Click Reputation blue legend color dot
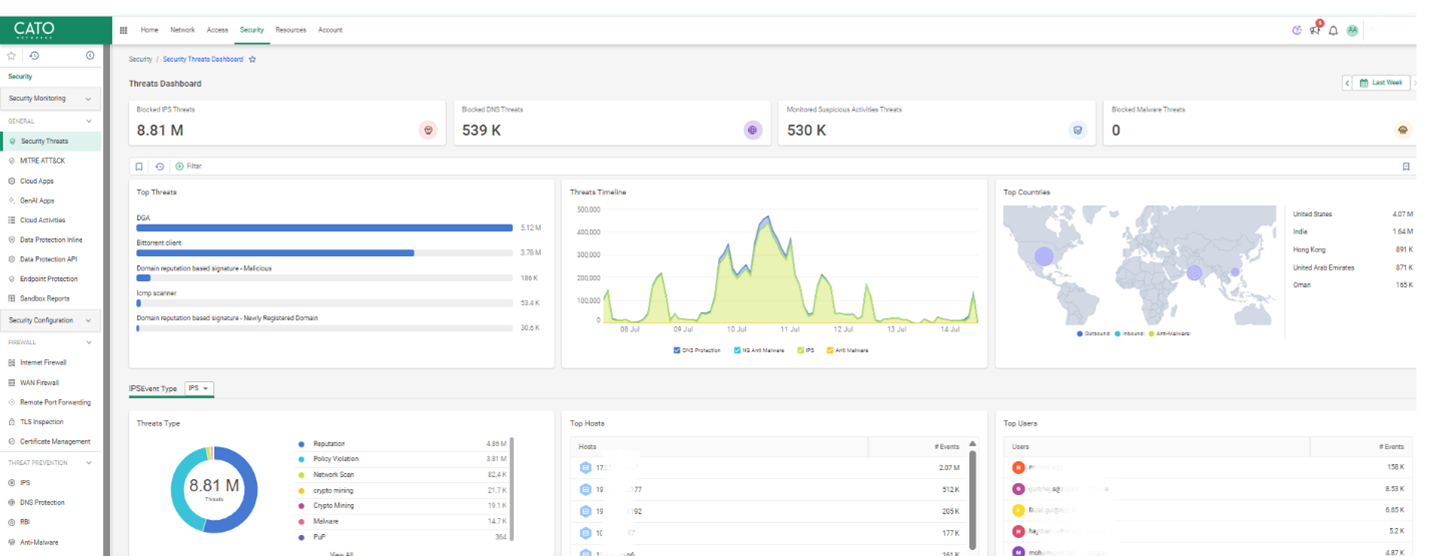The height and width of the screenshot is (556, 1430). pos(300,443)
